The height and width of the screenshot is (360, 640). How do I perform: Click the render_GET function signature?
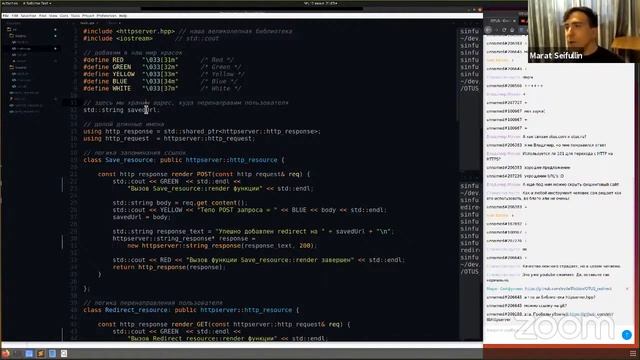[x=224, y=324]
